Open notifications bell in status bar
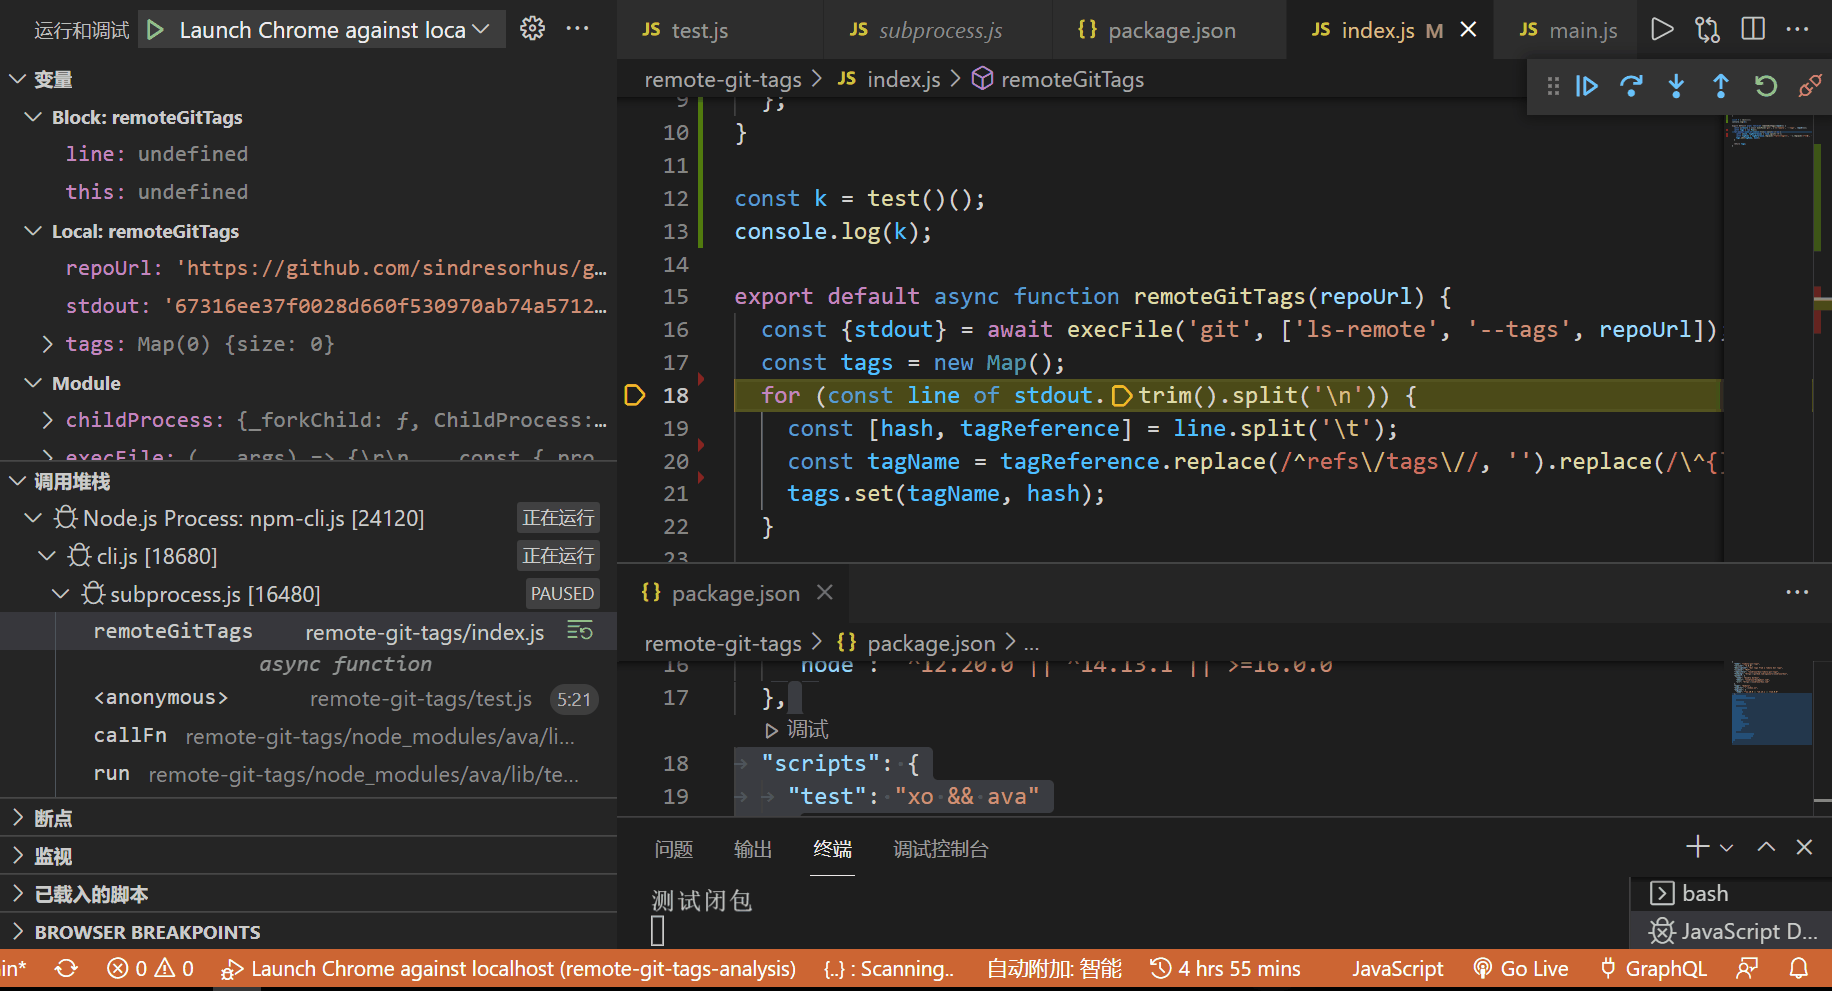The height and width of the screenshot is (991, 1832). click(1799, 969)
